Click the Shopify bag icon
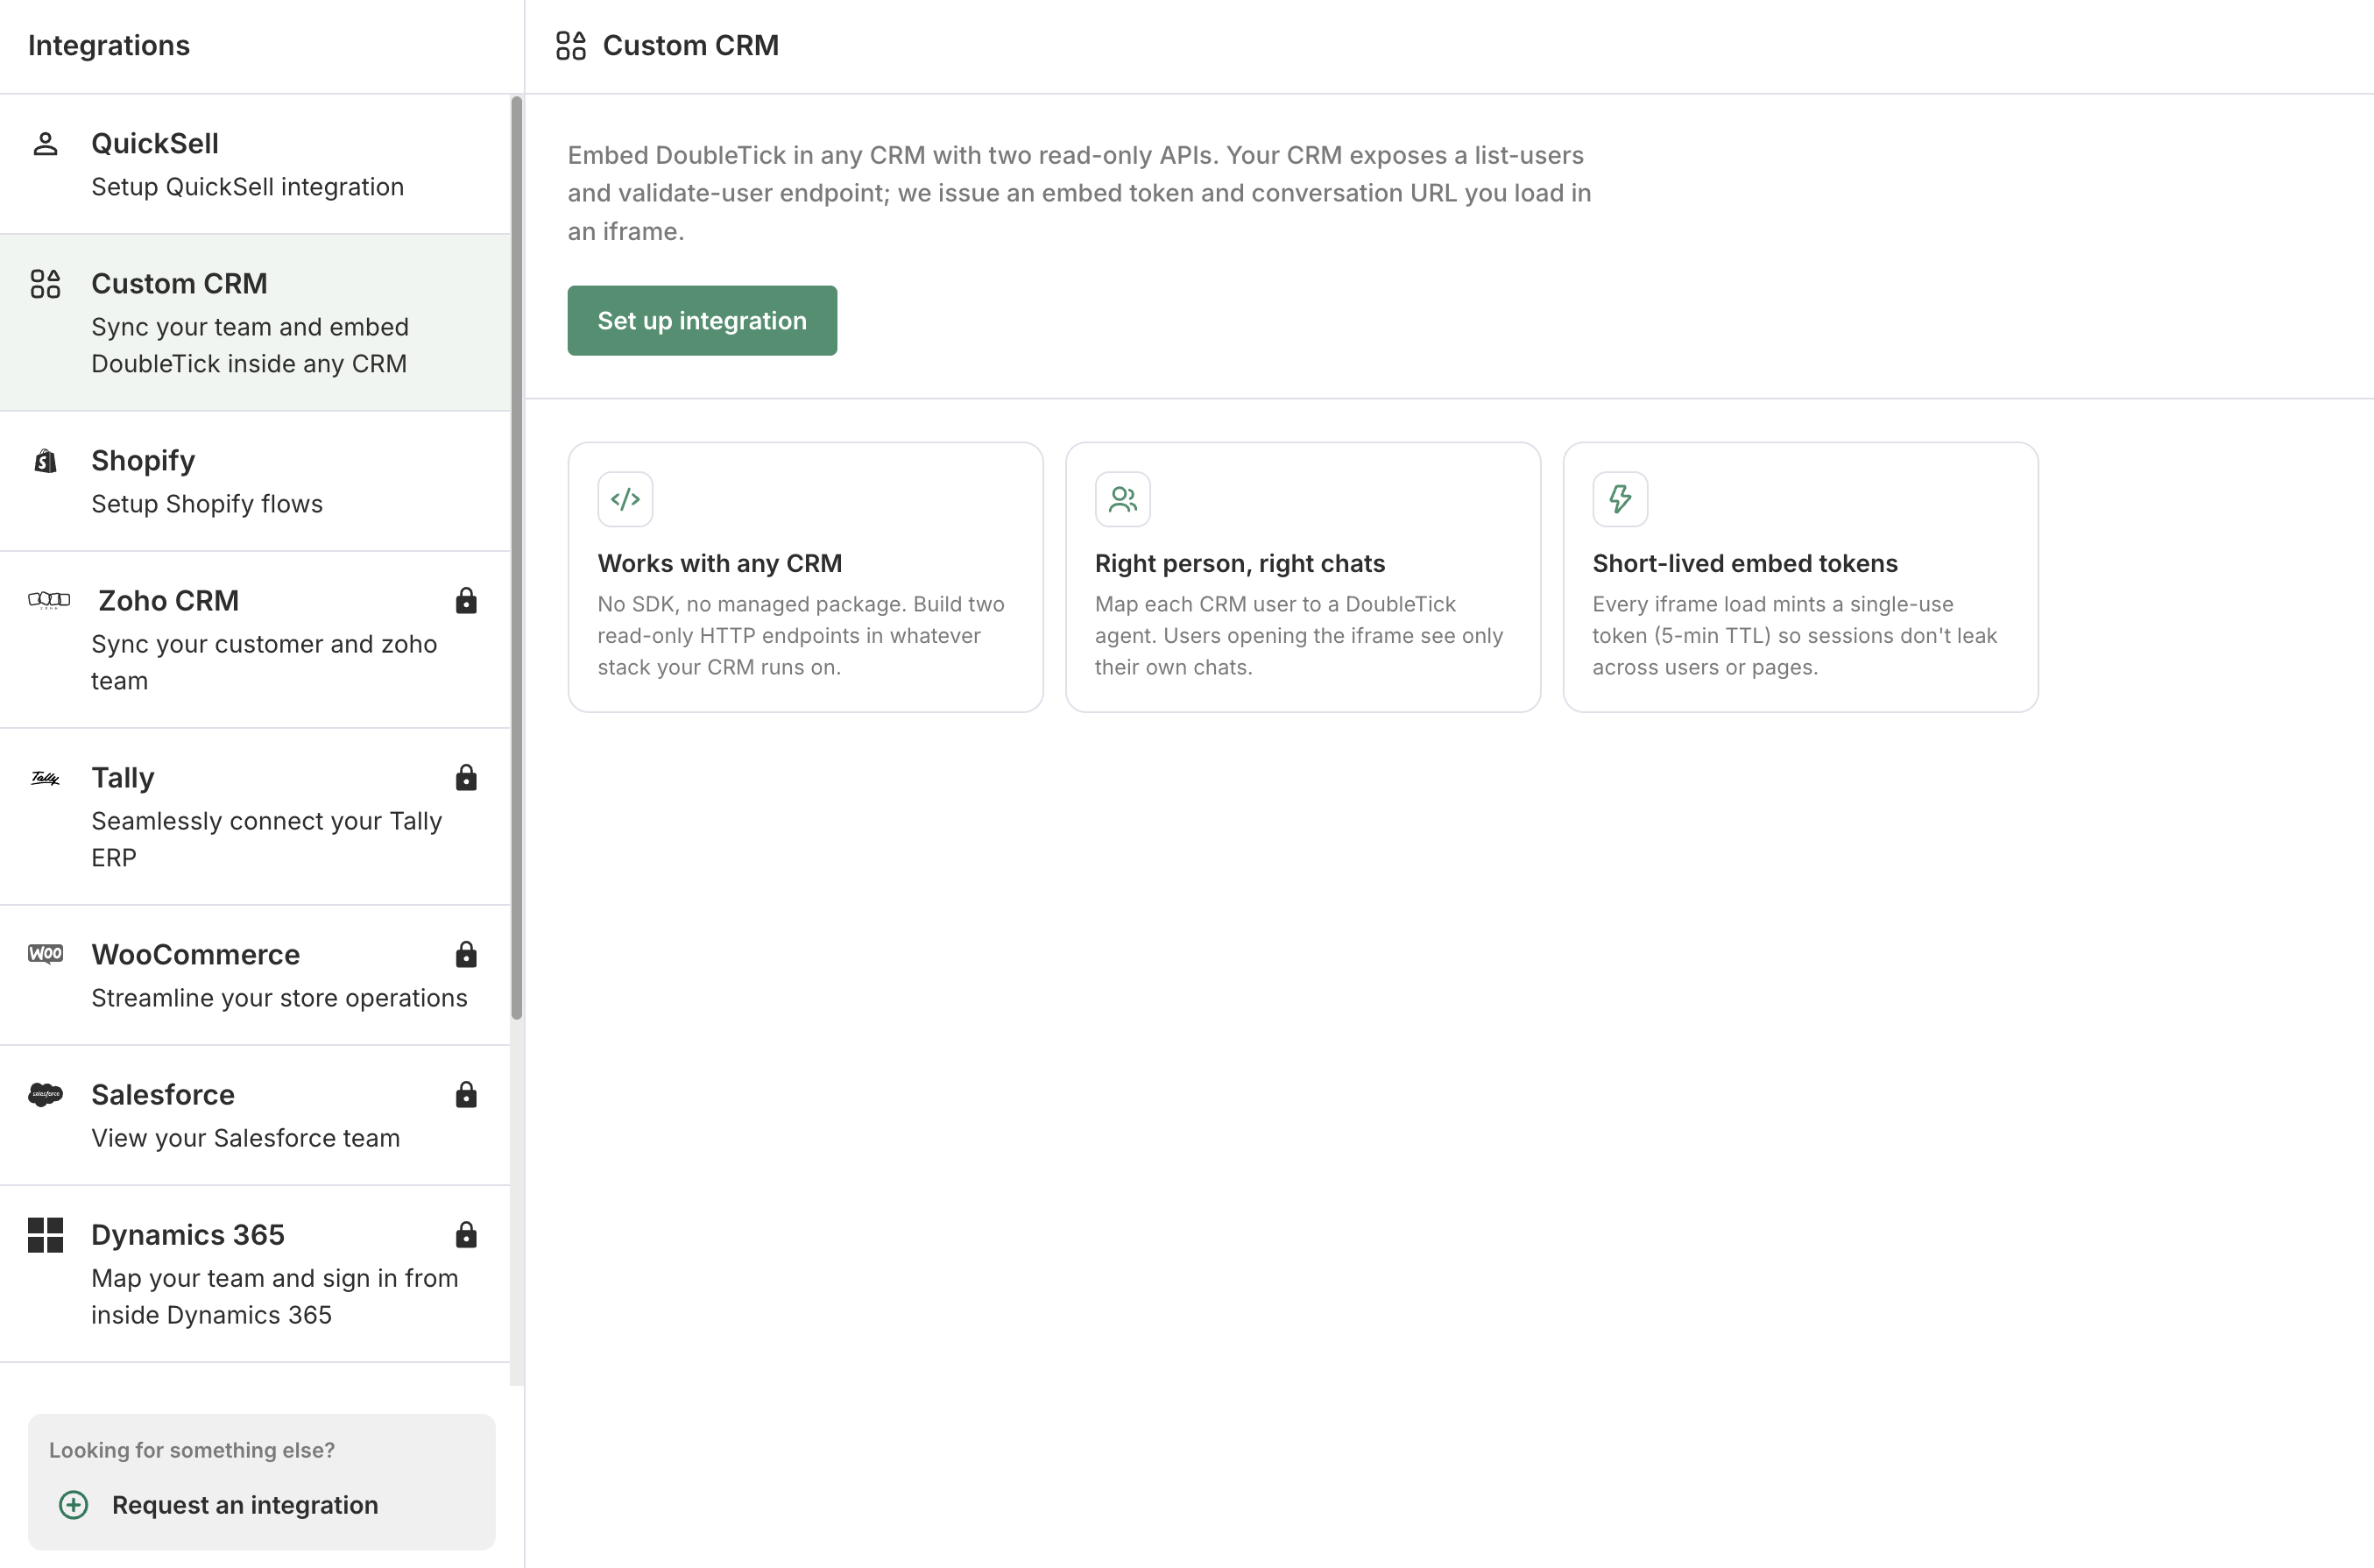This screenshot has height=1568, width=2374. coord(45,461)
